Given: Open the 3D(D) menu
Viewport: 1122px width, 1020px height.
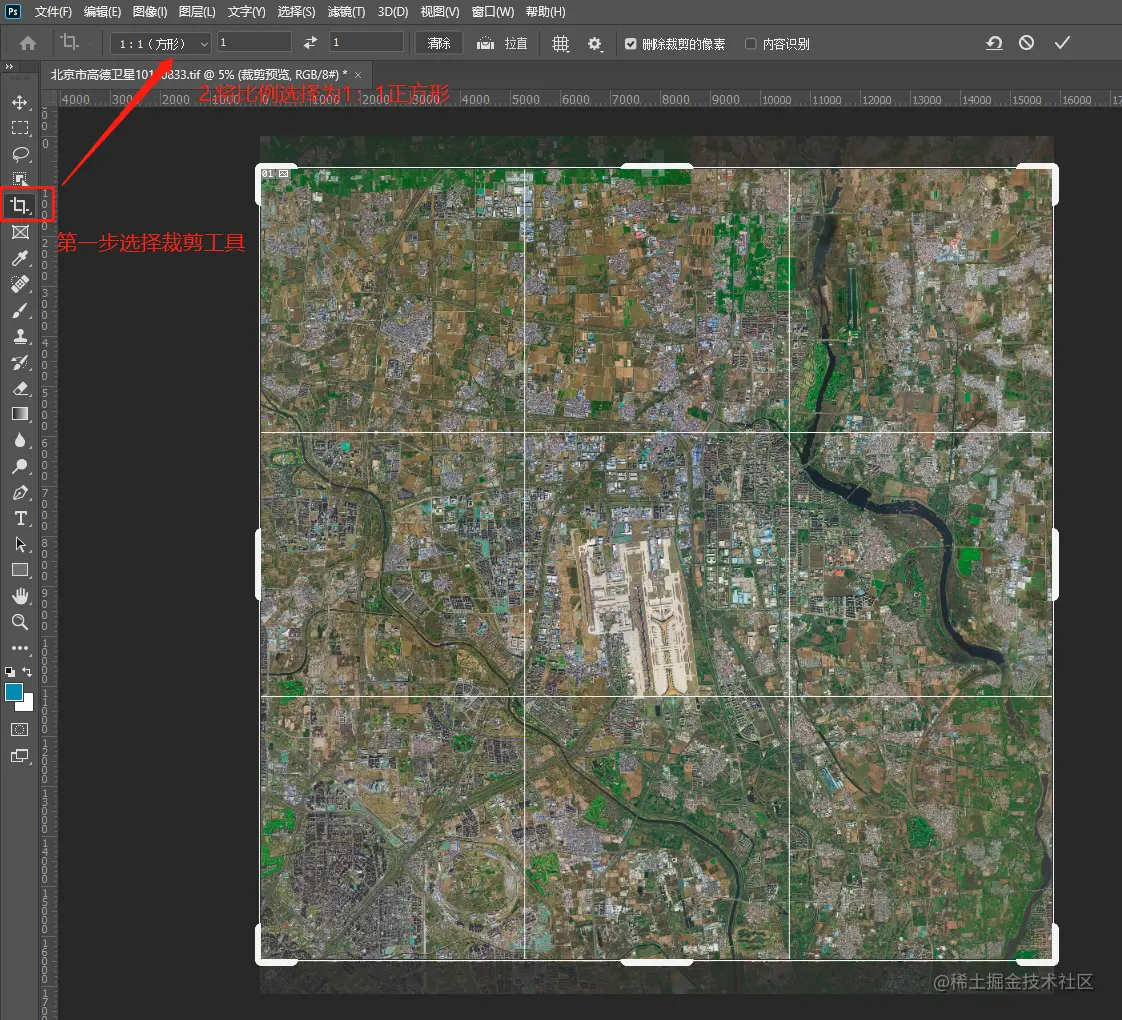Looking at the screenshot, I should pos(393,11).
